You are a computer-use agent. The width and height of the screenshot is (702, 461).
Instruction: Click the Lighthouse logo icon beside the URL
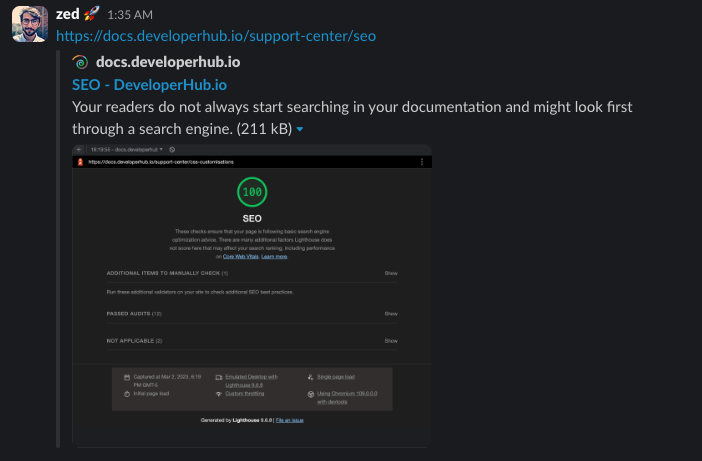click(x=81, y=162)
